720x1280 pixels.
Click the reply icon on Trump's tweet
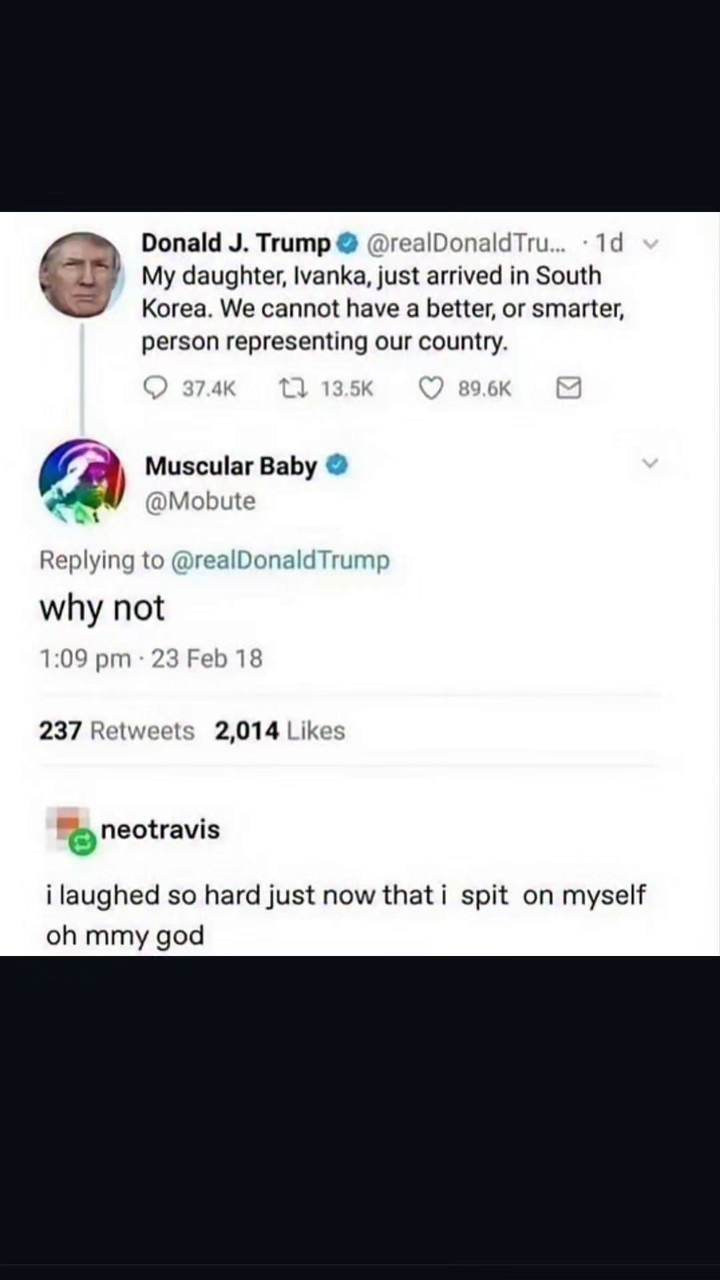coord(155,388)
